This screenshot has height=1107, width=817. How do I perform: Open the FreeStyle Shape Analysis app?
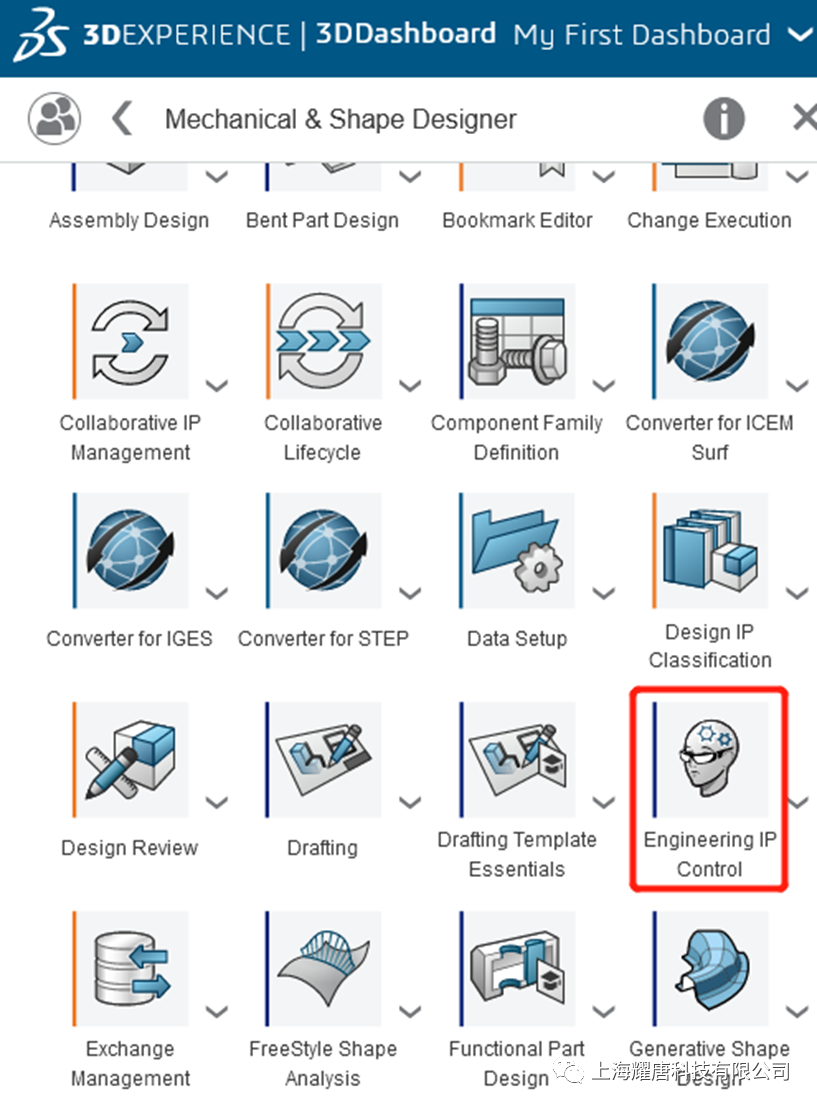(x=323, y=969)
